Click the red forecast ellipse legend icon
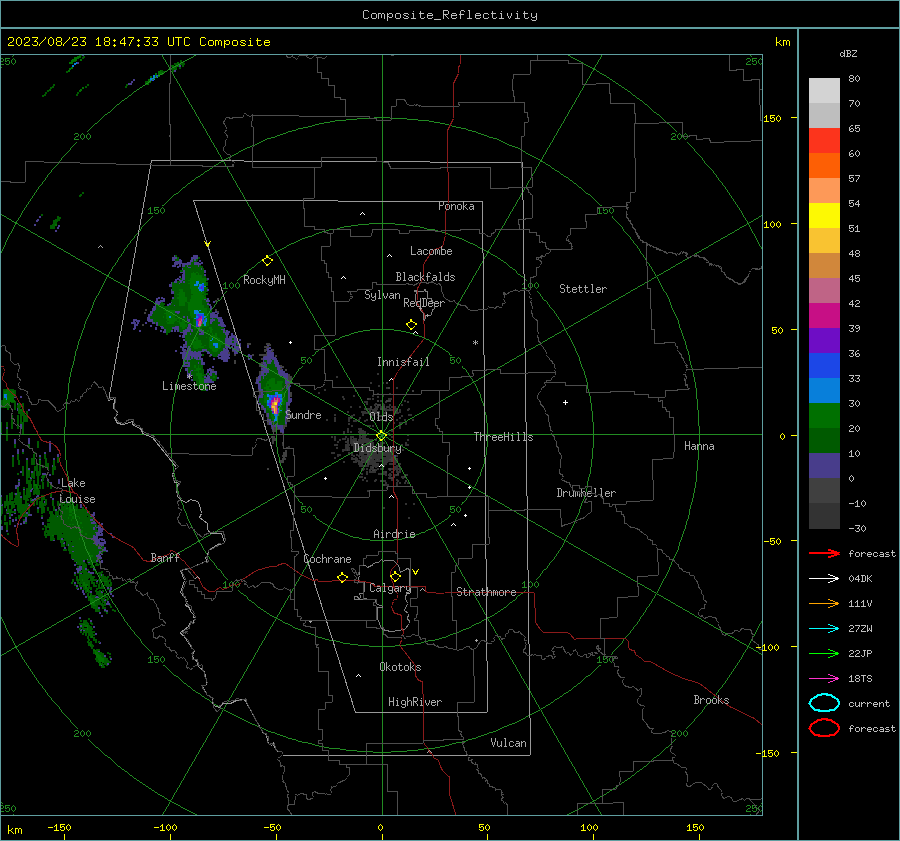This screenshot has width=900, height=841. pyautogui.click(x=824, y=728)
